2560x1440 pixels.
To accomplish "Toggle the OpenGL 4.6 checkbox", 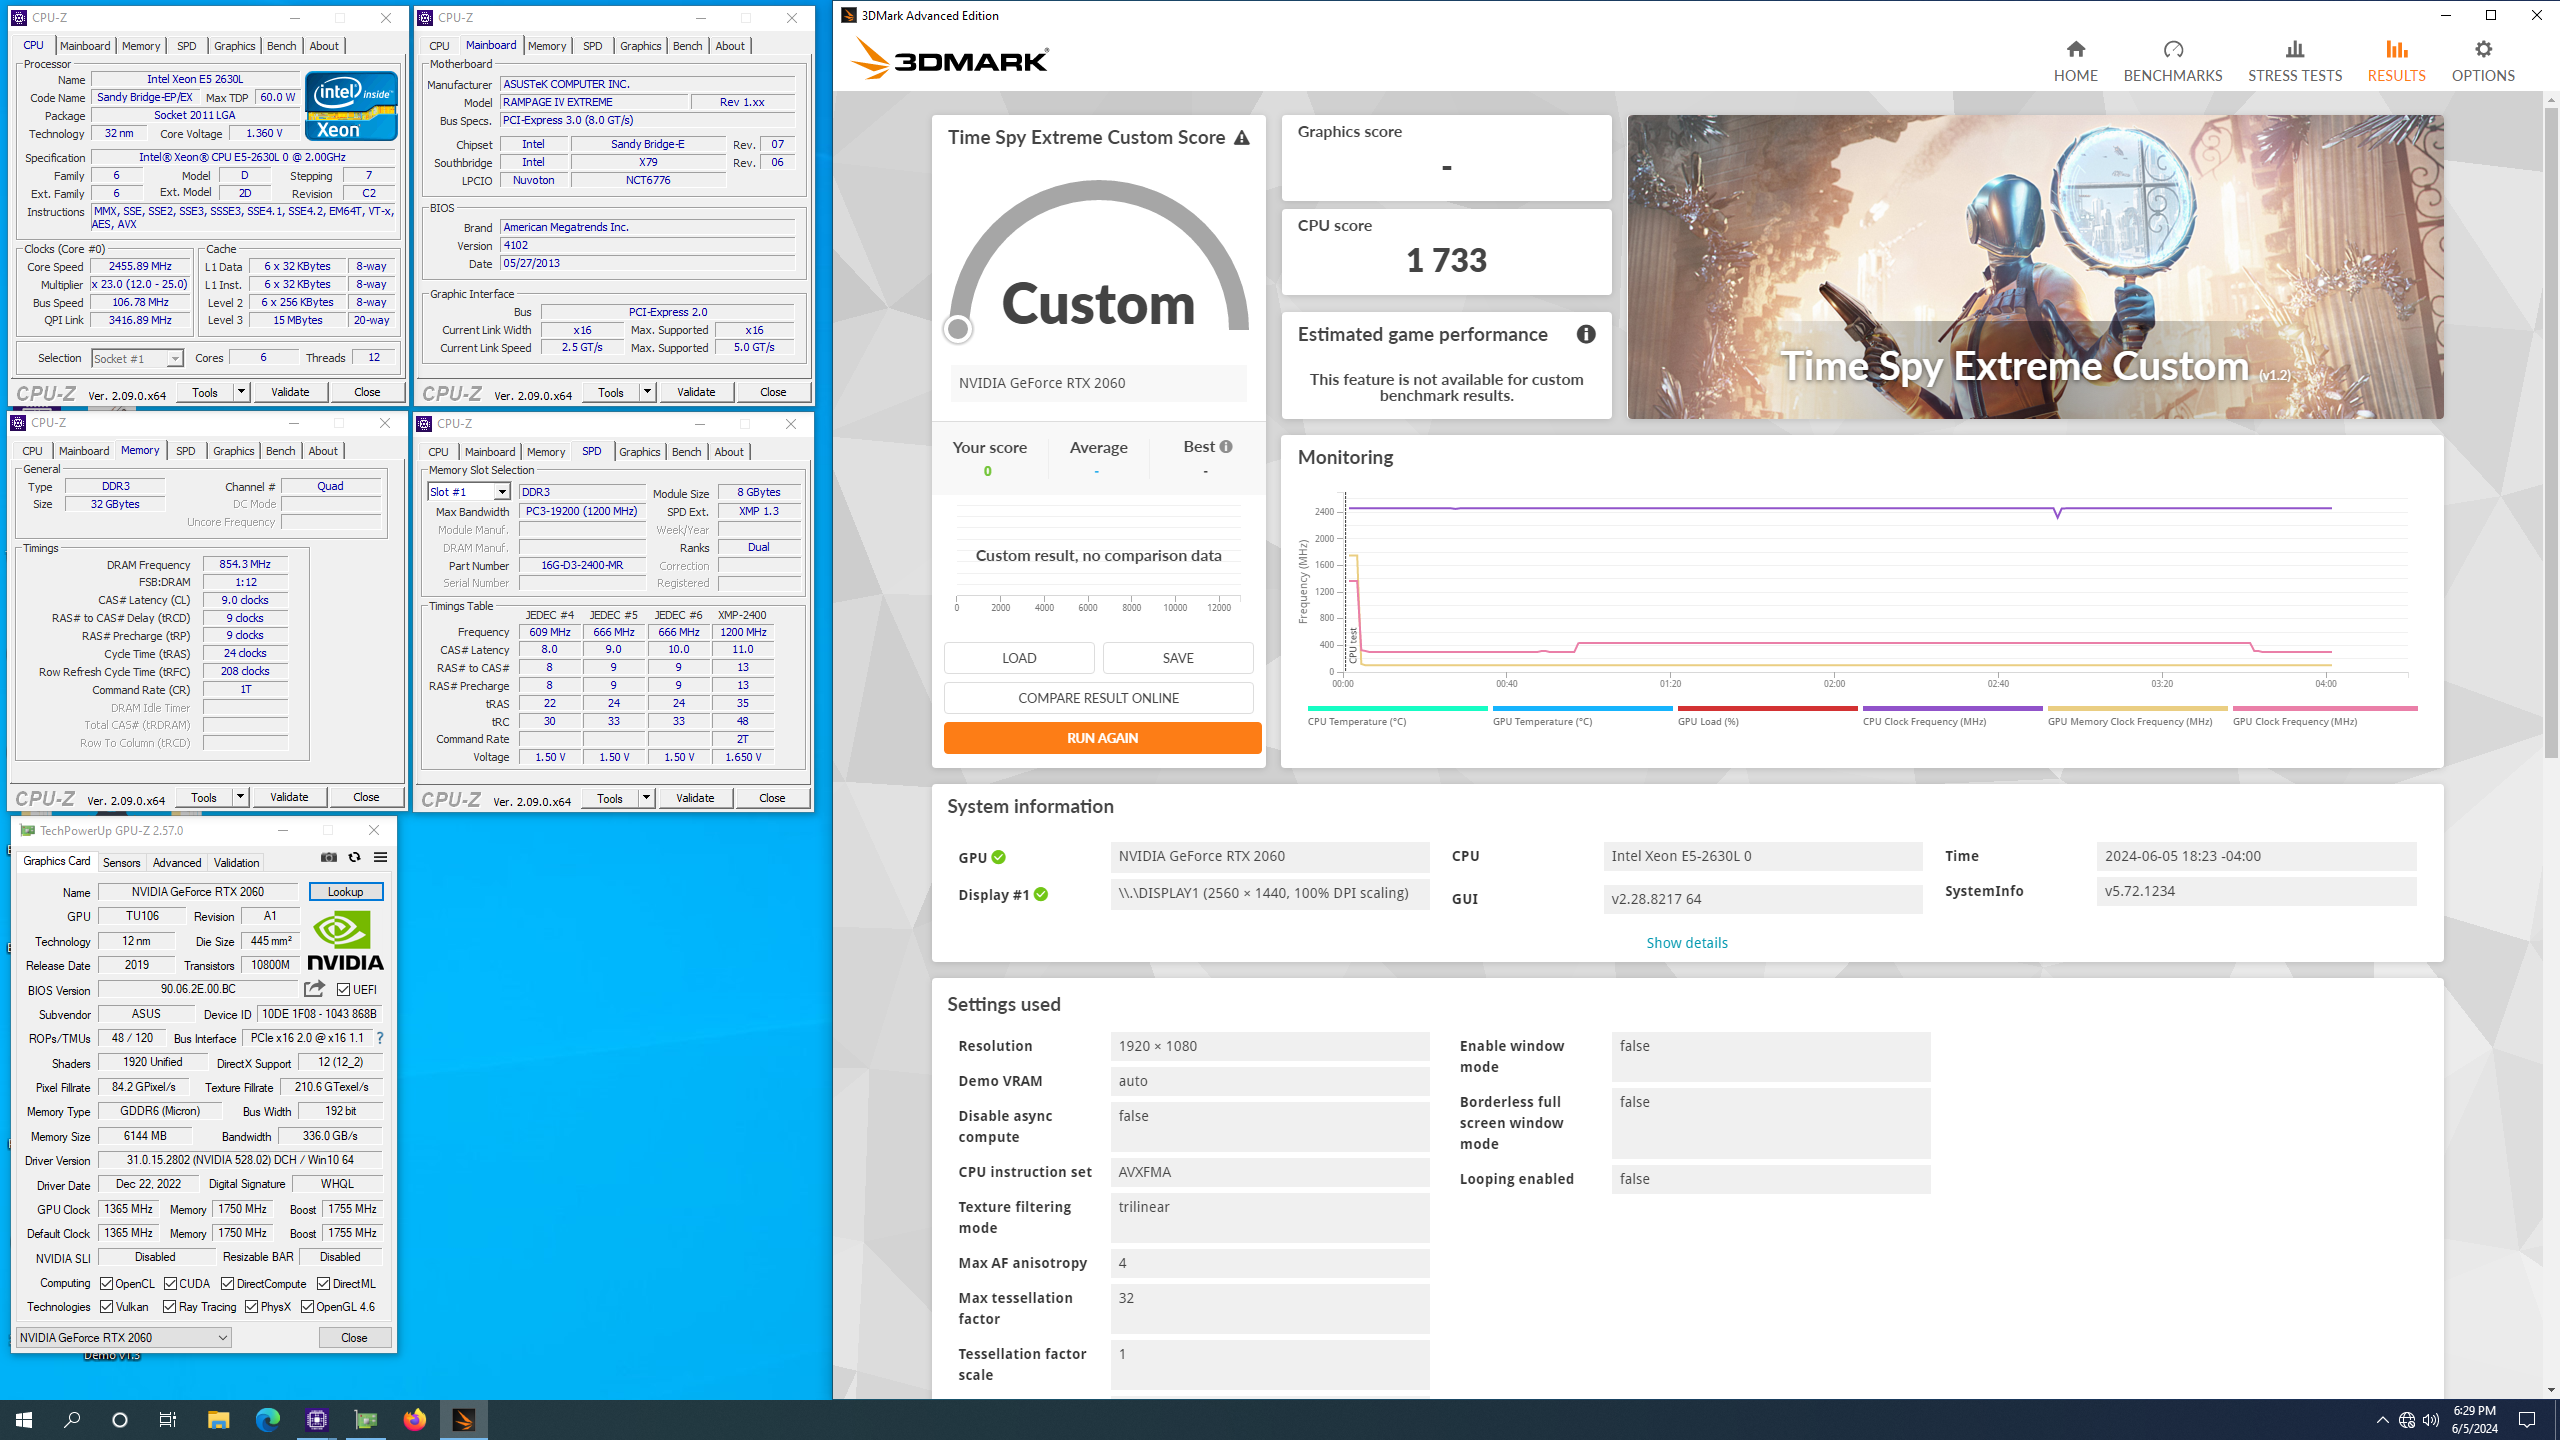I will (307, 1307).
